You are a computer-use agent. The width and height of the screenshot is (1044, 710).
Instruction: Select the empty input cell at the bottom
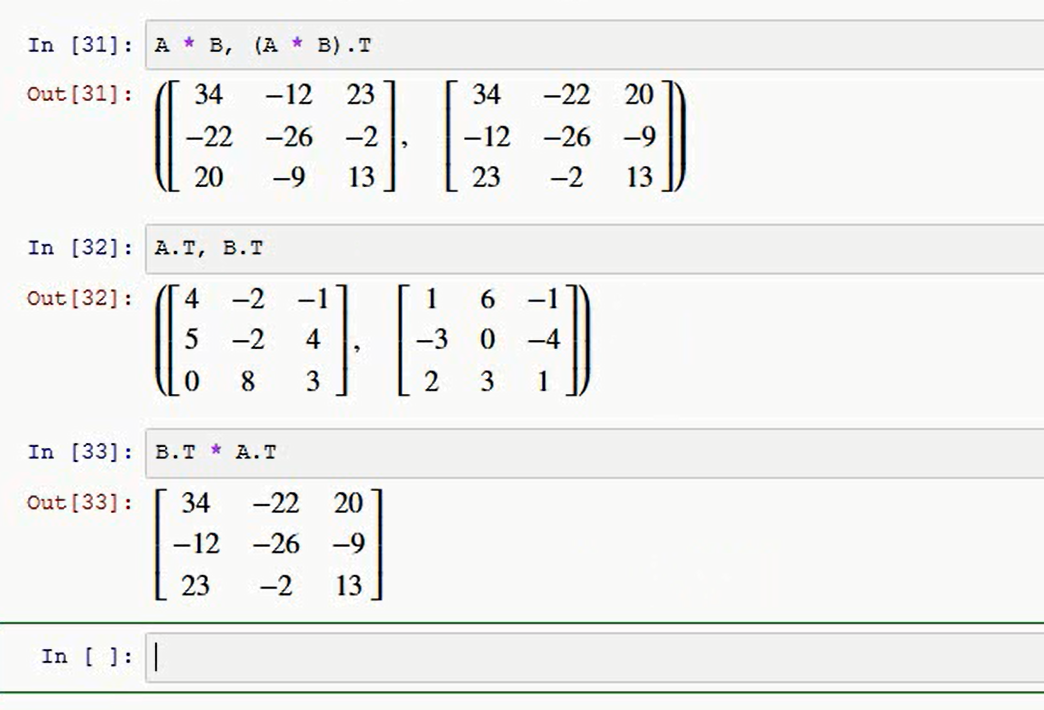pyautogui.click(x=595, y=657)
